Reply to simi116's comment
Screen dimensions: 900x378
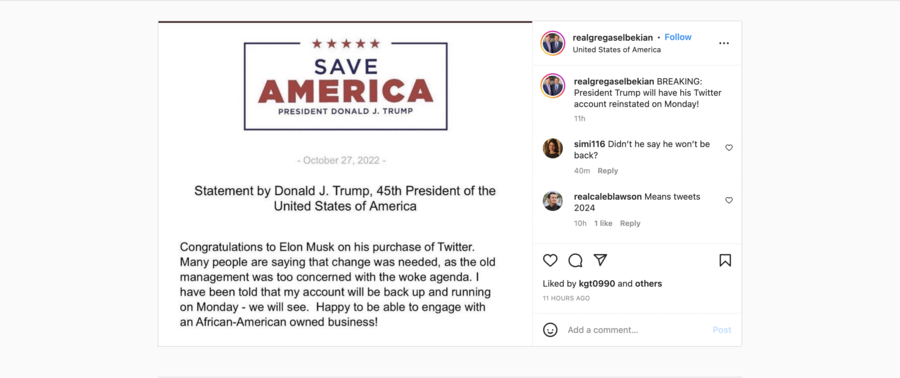coord(608,171)
